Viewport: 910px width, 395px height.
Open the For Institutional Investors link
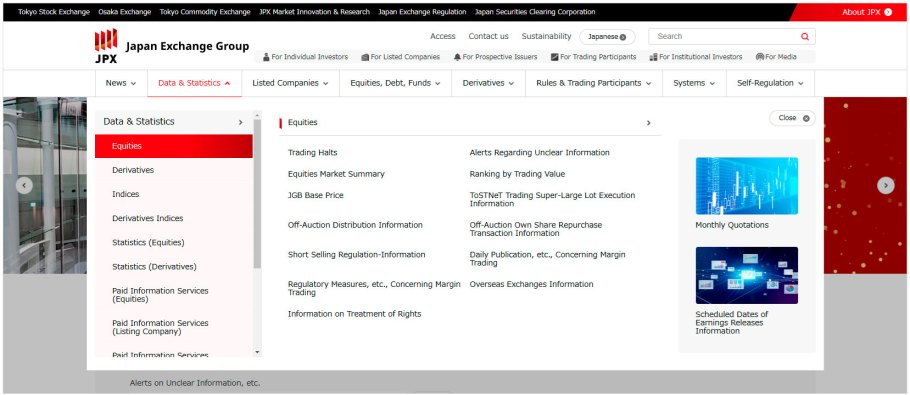point(696,57)
